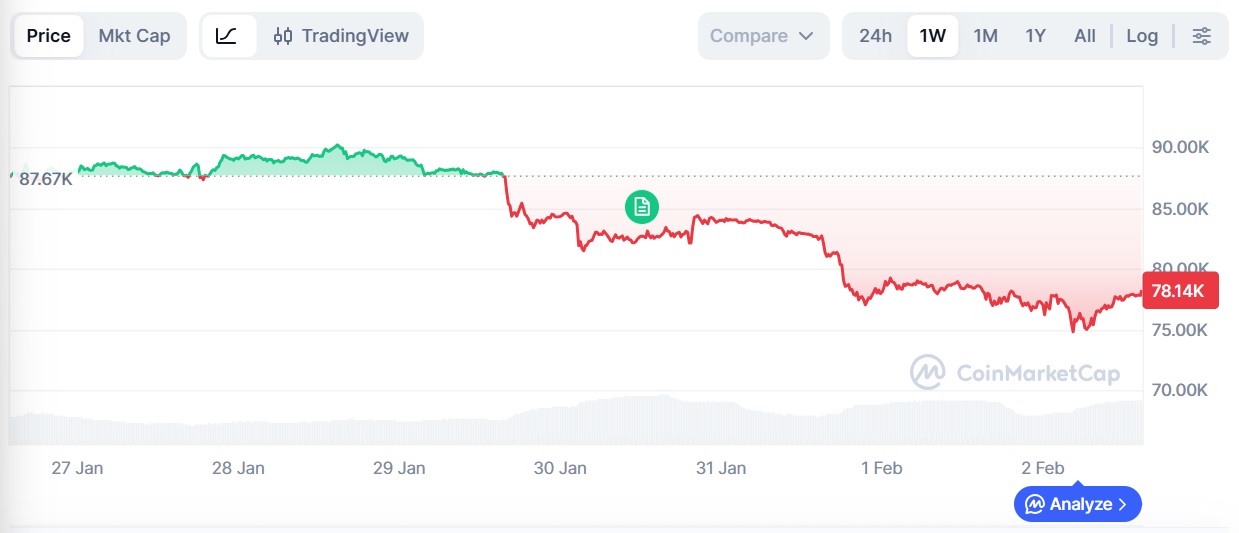Toggle the Log scale option
This screenshot has width=1239, height=533.
pos(1142,36)
